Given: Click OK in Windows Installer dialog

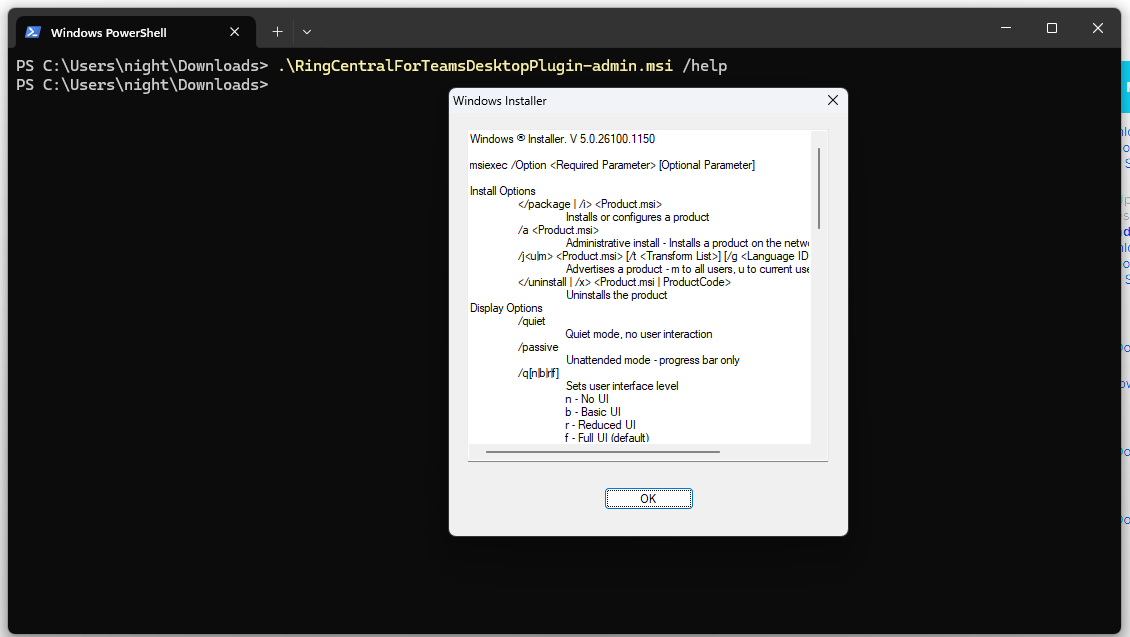Looking at the screenshot, I should pyautogui.click(x=649, y=499).
